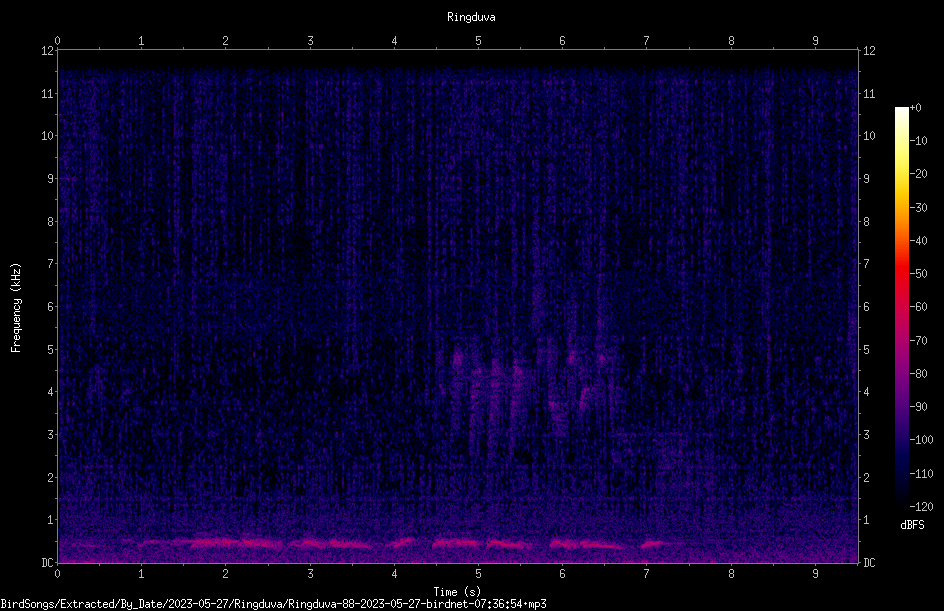
Task: Click the +0 top of color scale
Action: 915,107
